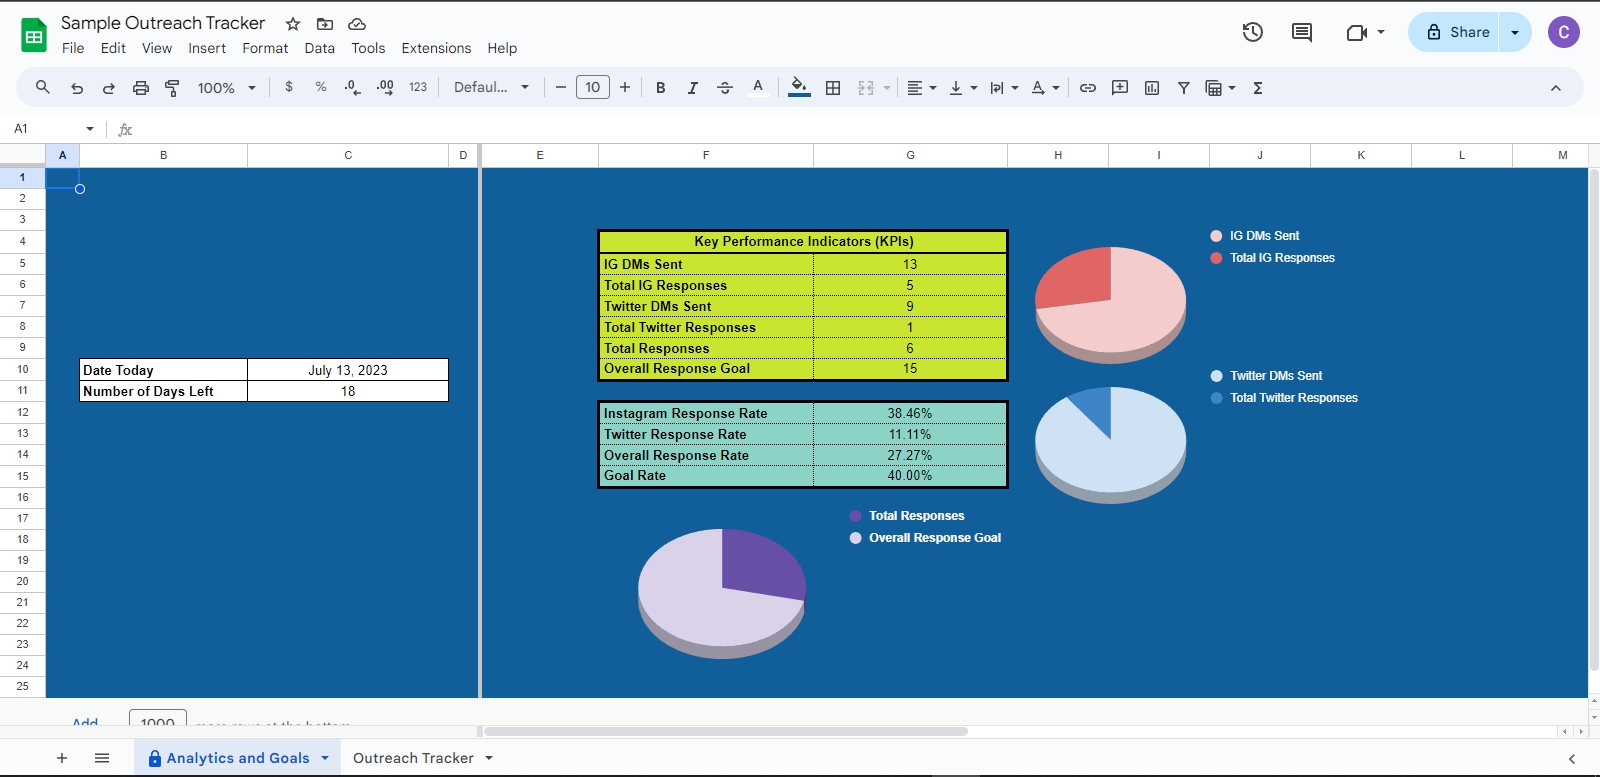This screenshot has width=1600, height=777.
Task: Open the functions sigma menu
Action: pos(1258,88)
